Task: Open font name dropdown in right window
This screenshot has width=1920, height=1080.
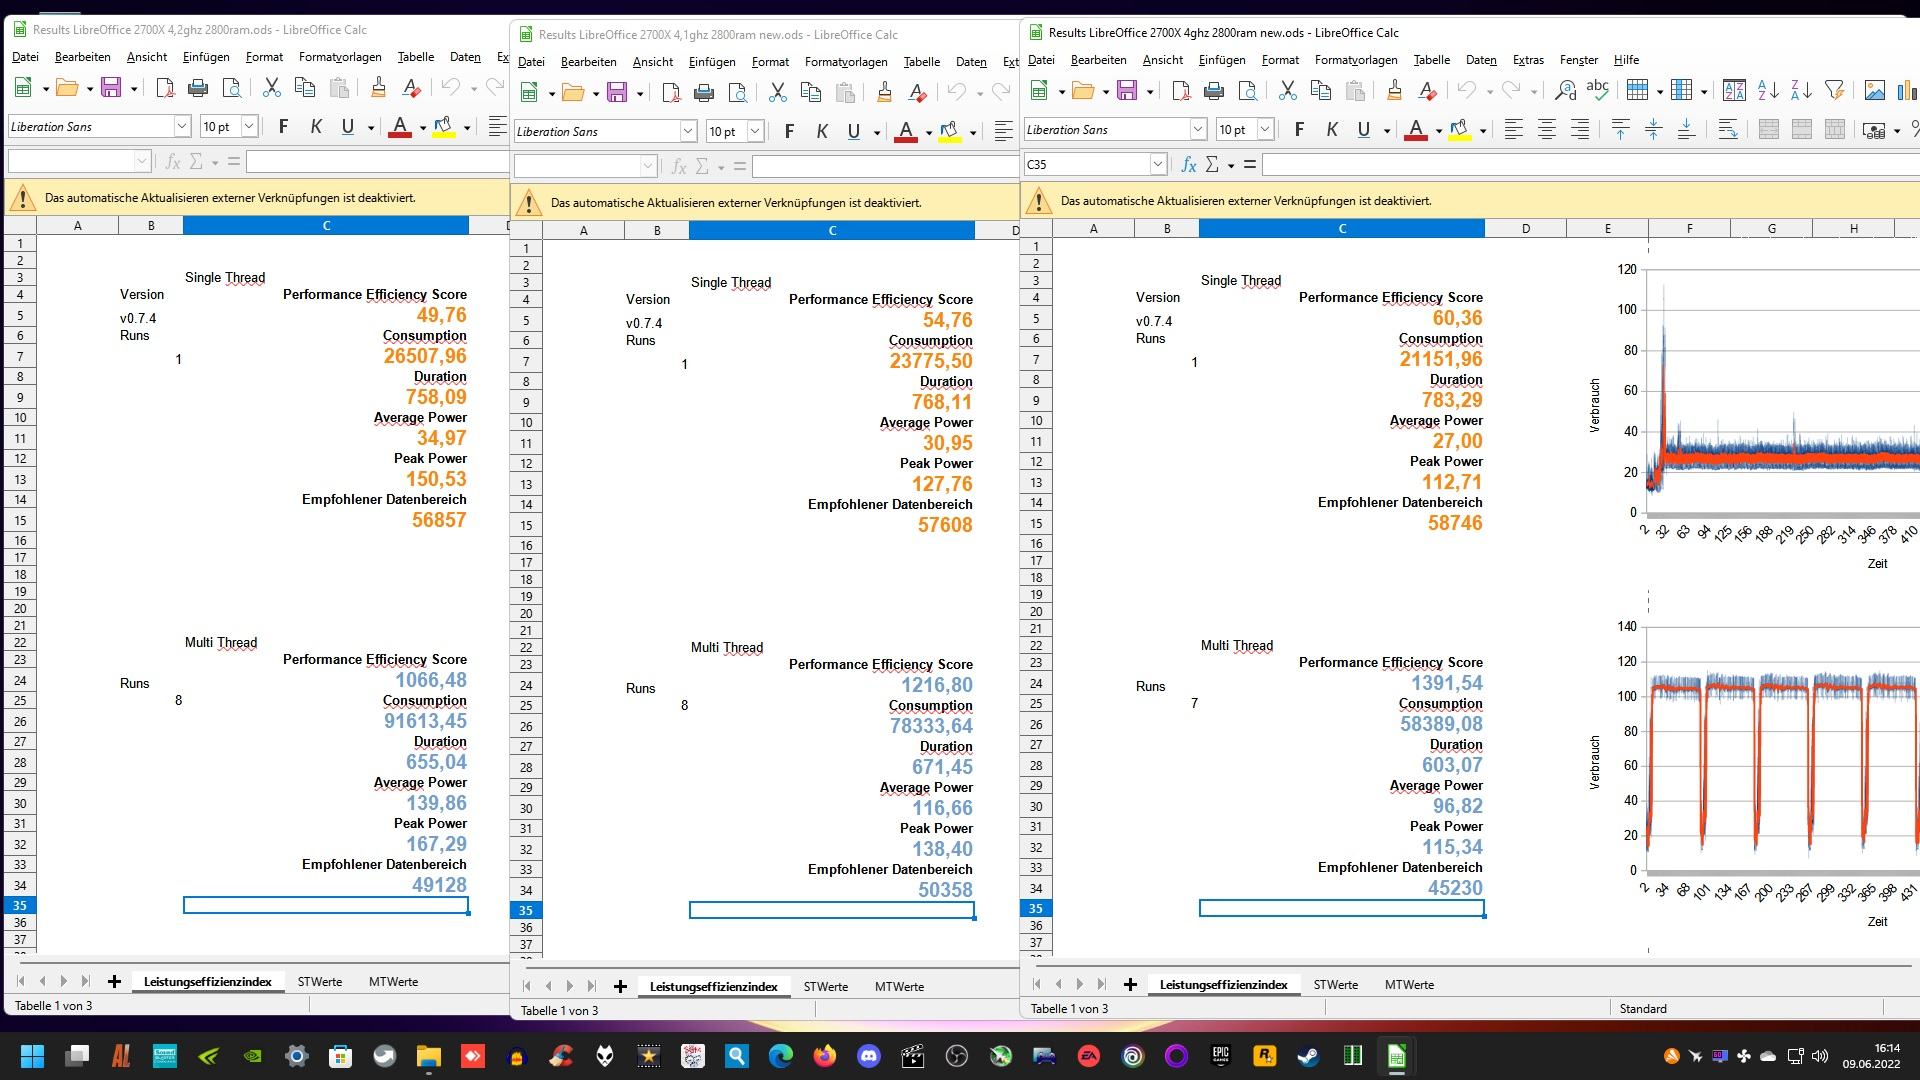Action: click(1198, 129)
